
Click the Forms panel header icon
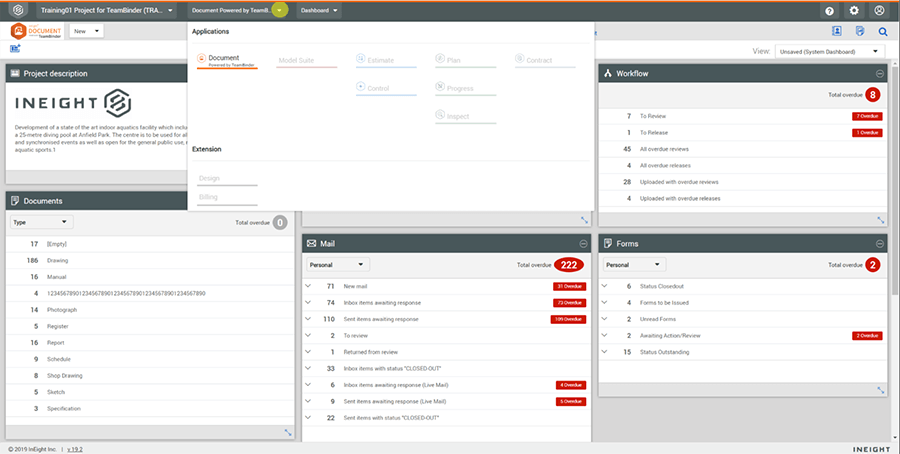[x=608, y=244]
